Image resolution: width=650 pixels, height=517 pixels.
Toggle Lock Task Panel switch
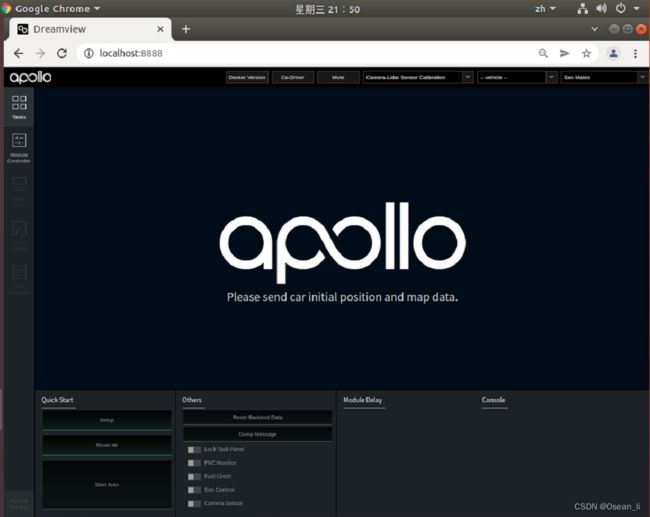194,450
